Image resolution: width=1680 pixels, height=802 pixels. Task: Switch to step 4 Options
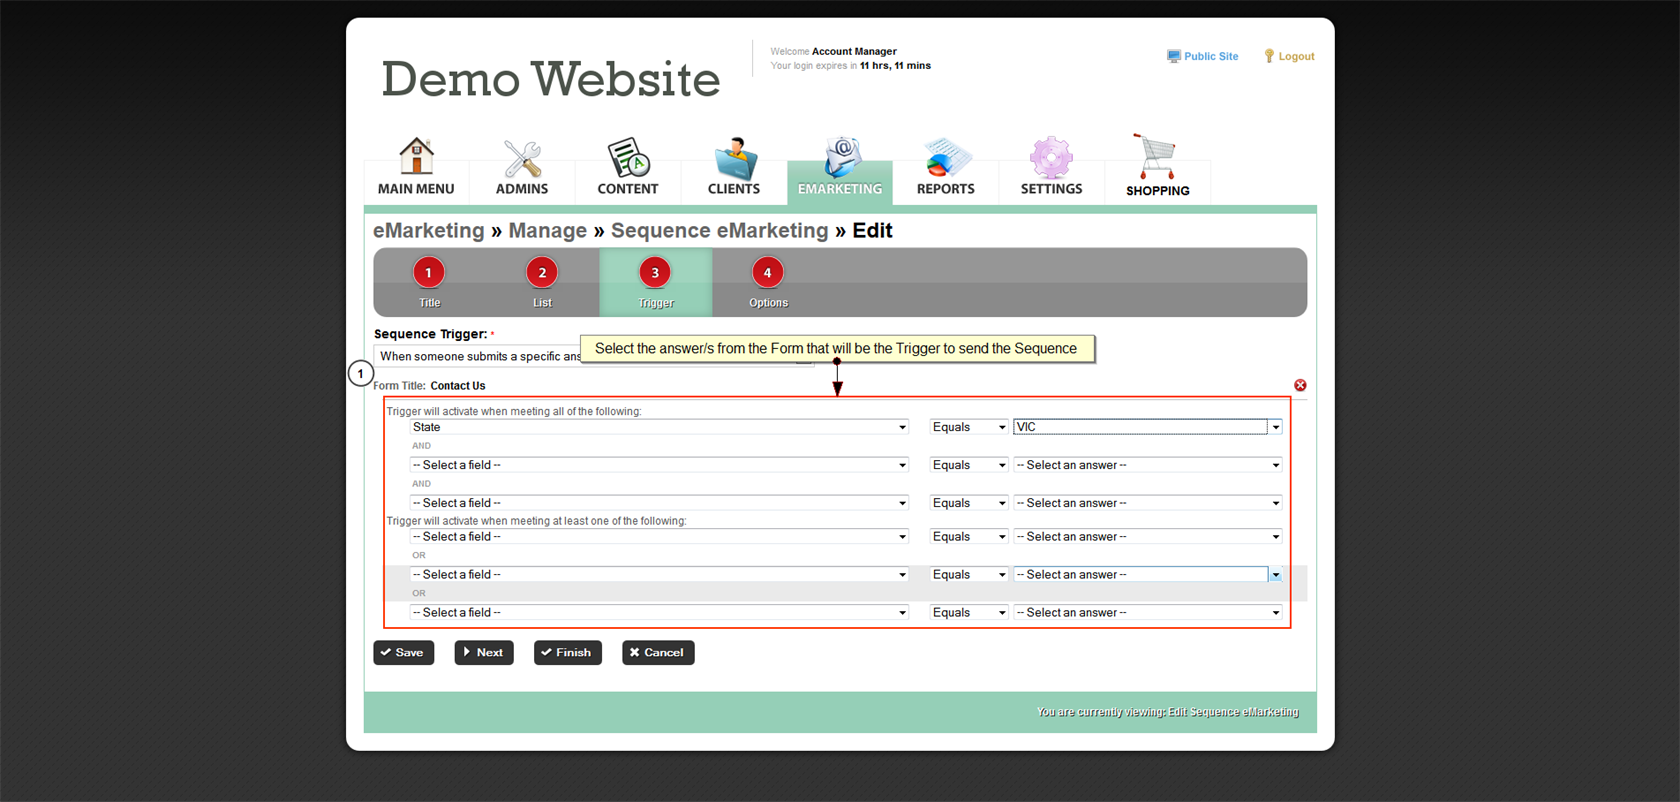[x=767, y=273]
